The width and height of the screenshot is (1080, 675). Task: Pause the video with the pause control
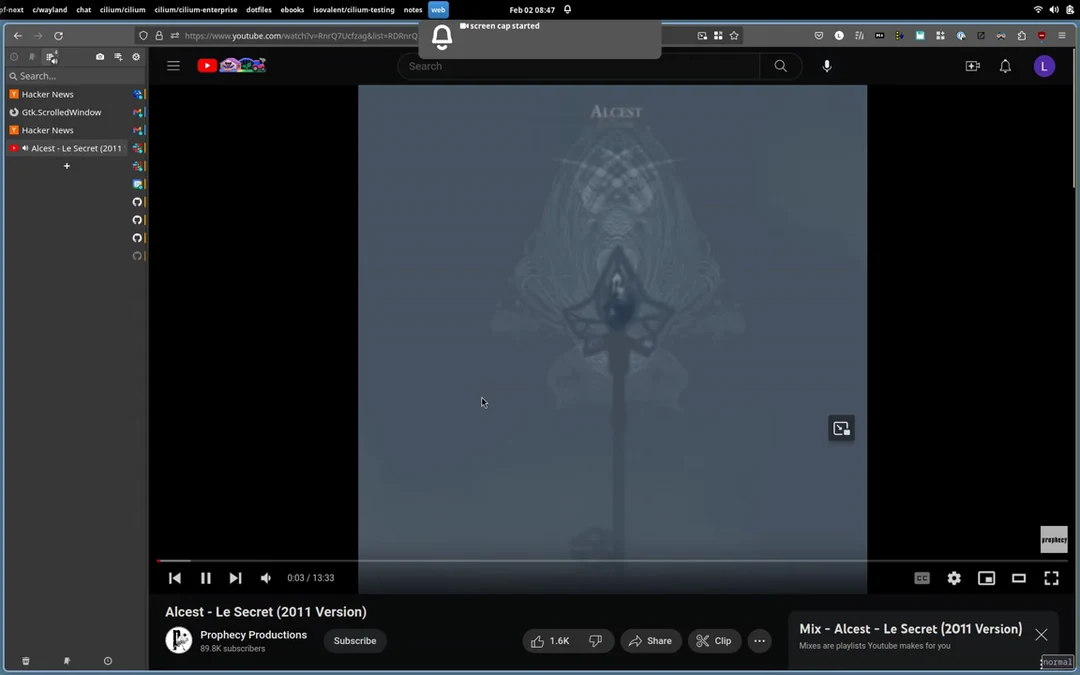[x=205, y=578]
